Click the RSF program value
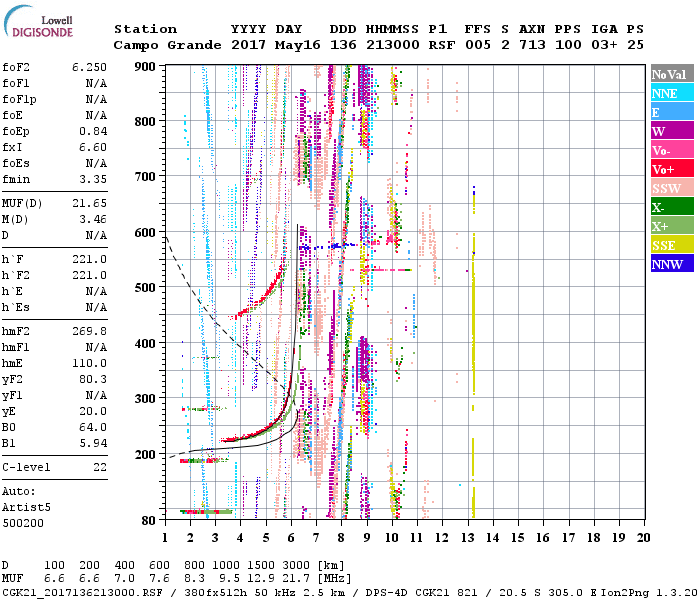Screen dimensions: 700x600 (442, 45)
